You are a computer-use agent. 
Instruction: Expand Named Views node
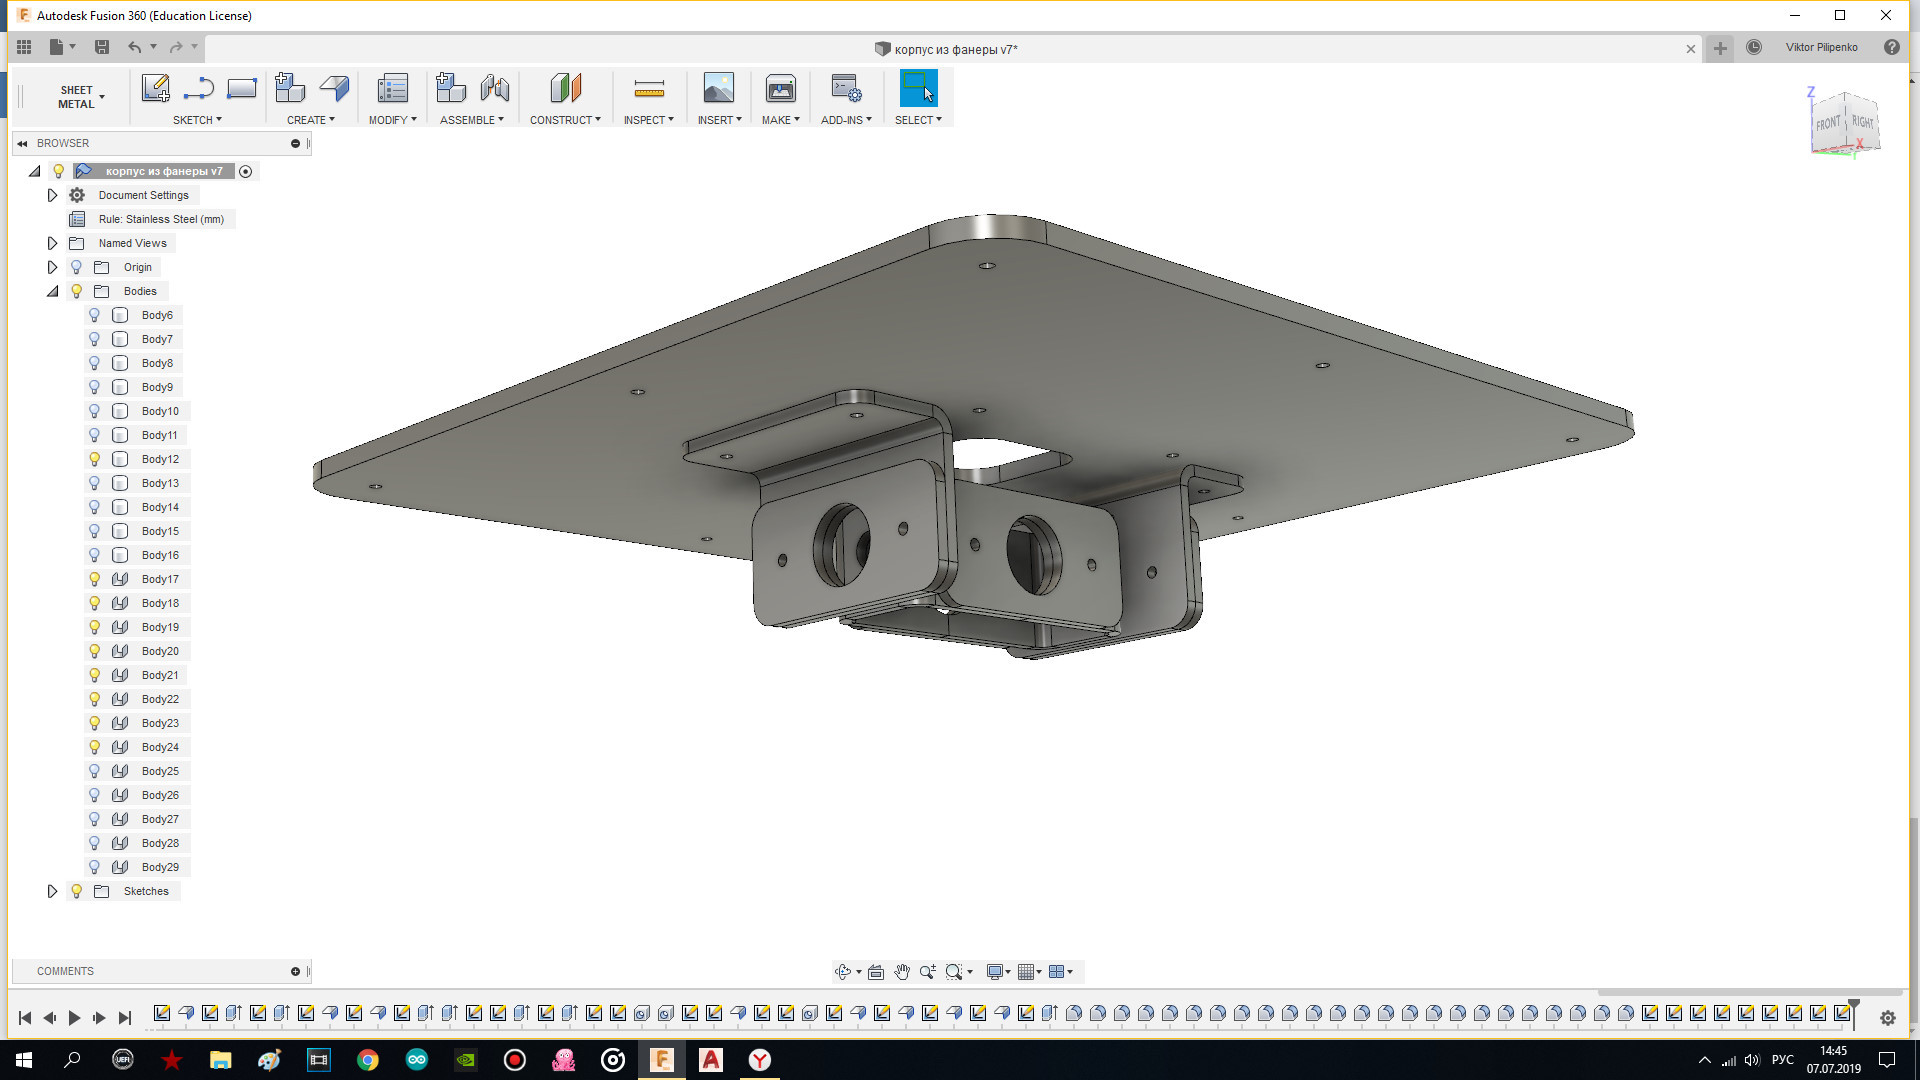click(52, 243)
